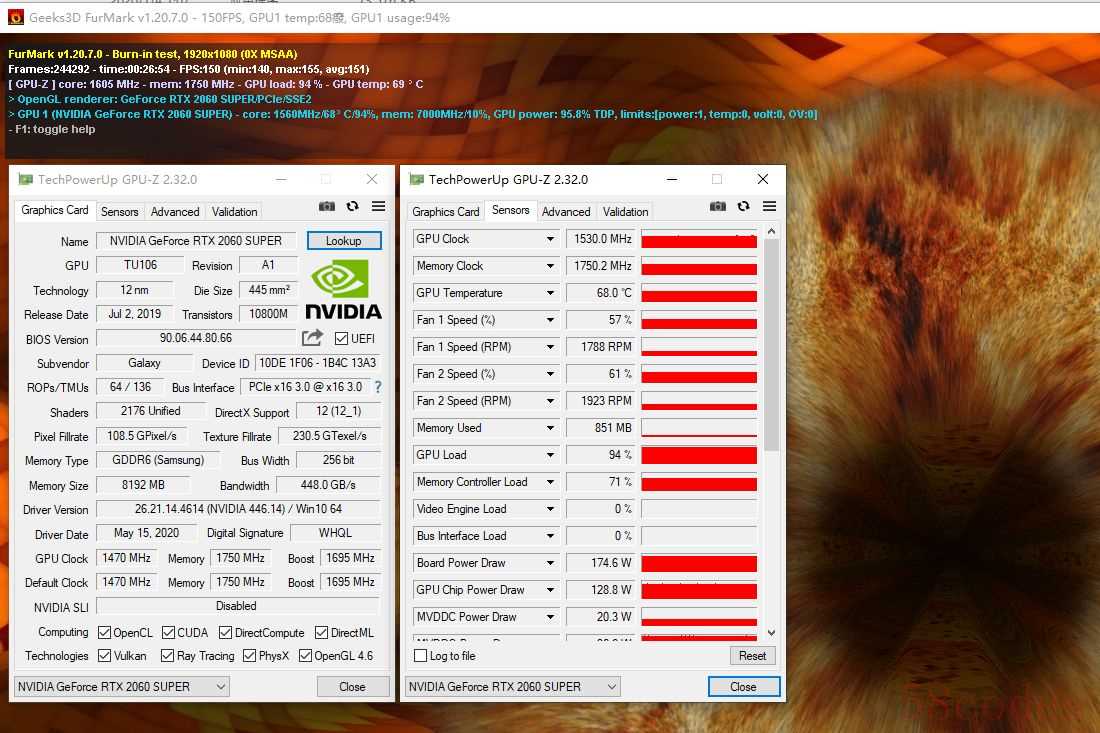
Task: Click Close button in Sensors GPU-Z window
Action: [744, 687]
